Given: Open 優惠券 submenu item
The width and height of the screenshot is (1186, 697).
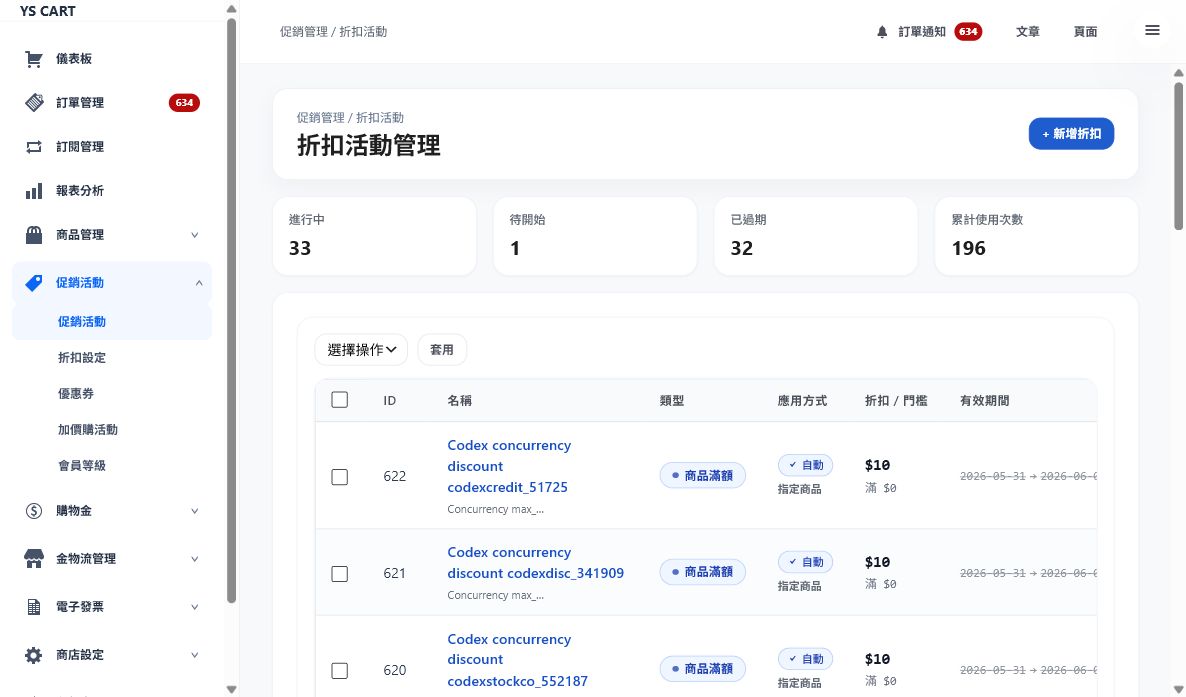Looking at the screenshot, I should pyautogui.click(x=76, y=394).
